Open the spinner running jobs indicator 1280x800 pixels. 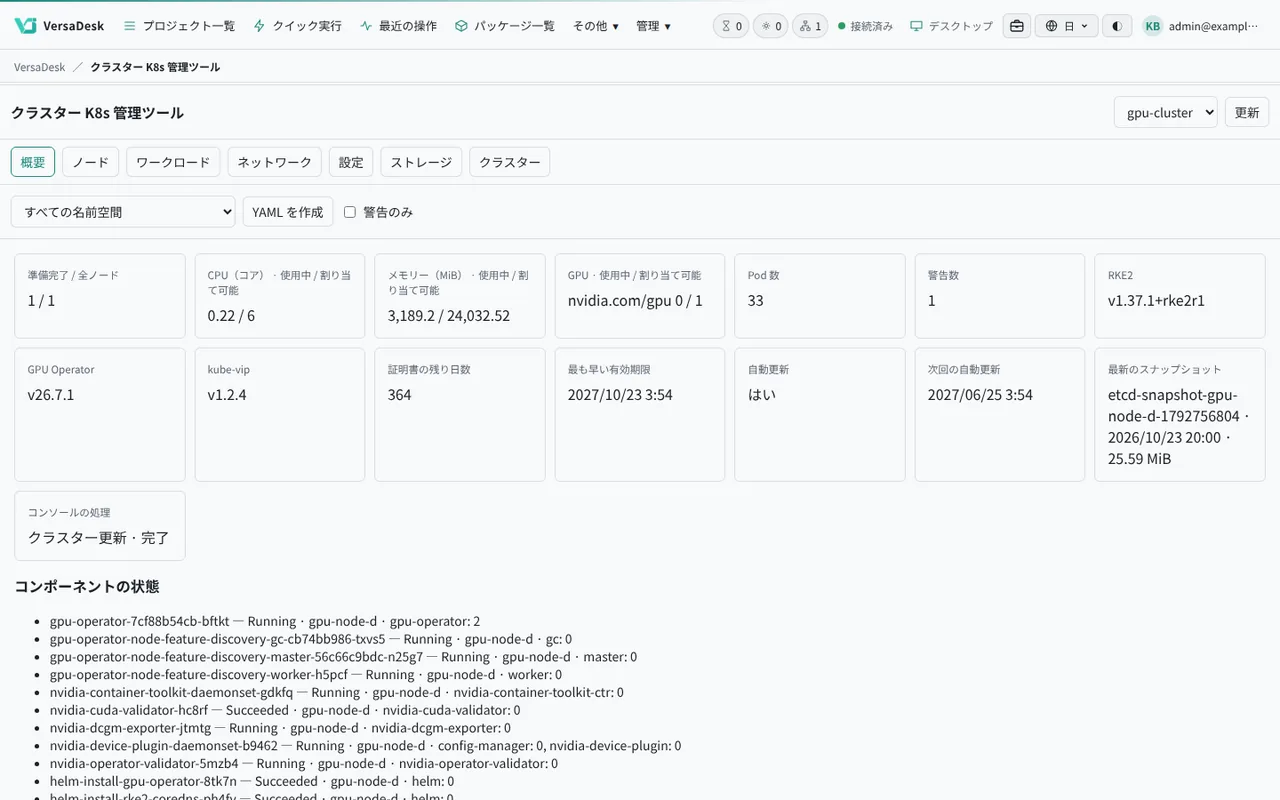point(770,26)
